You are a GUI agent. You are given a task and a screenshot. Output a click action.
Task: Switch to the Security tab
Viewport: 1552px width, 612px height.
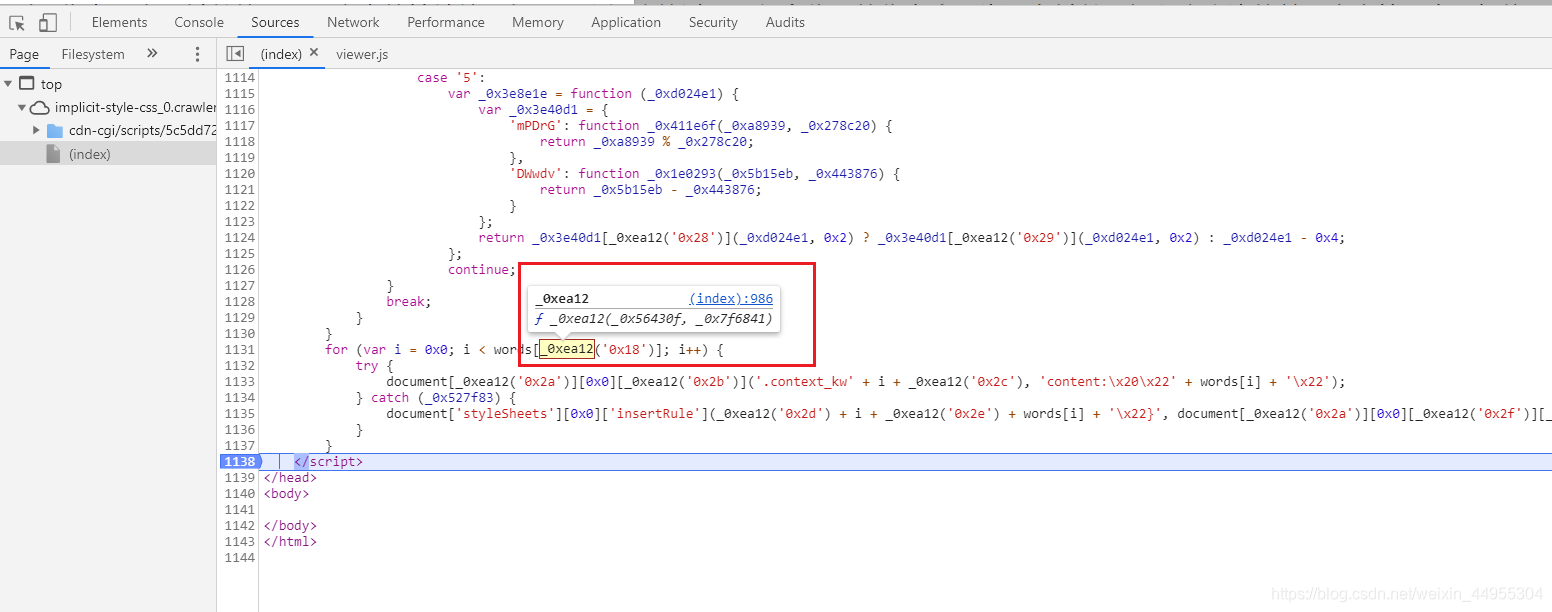click(x=713, y=22)
